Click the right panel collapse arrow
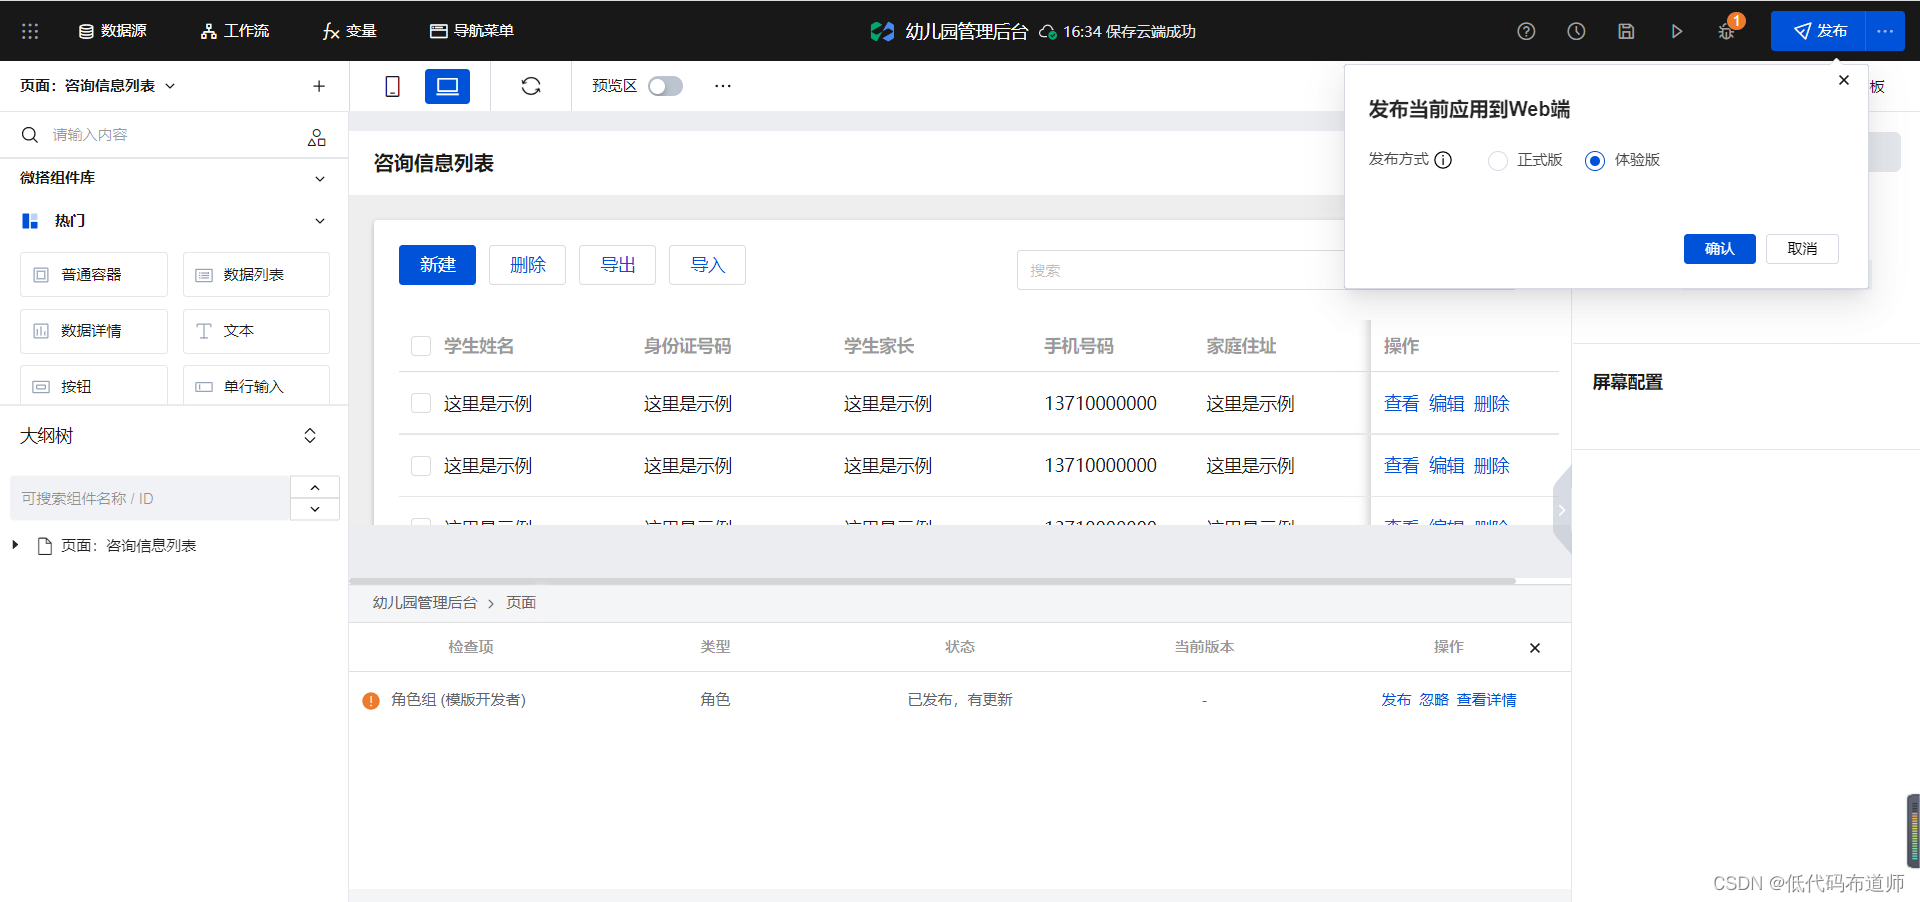This screenshot has height=902, width=1920. tap(1562, 510)
